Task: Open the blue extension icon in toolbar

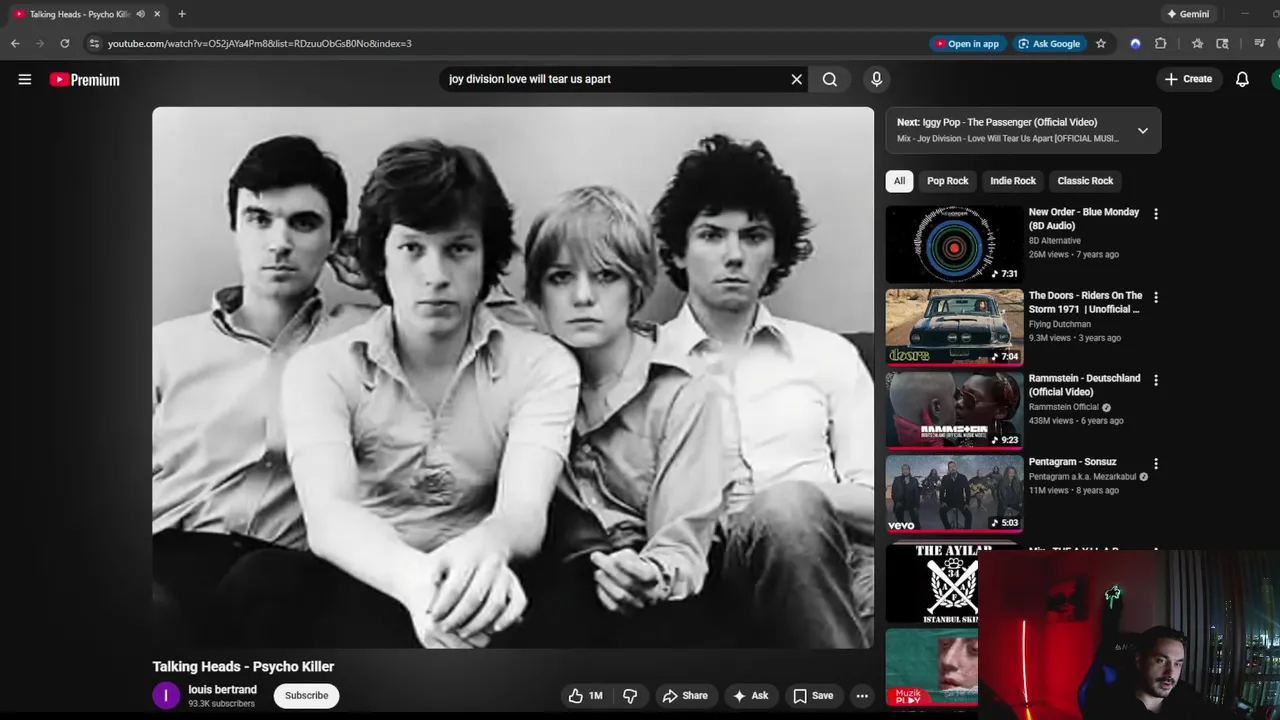Action: 1135,43
